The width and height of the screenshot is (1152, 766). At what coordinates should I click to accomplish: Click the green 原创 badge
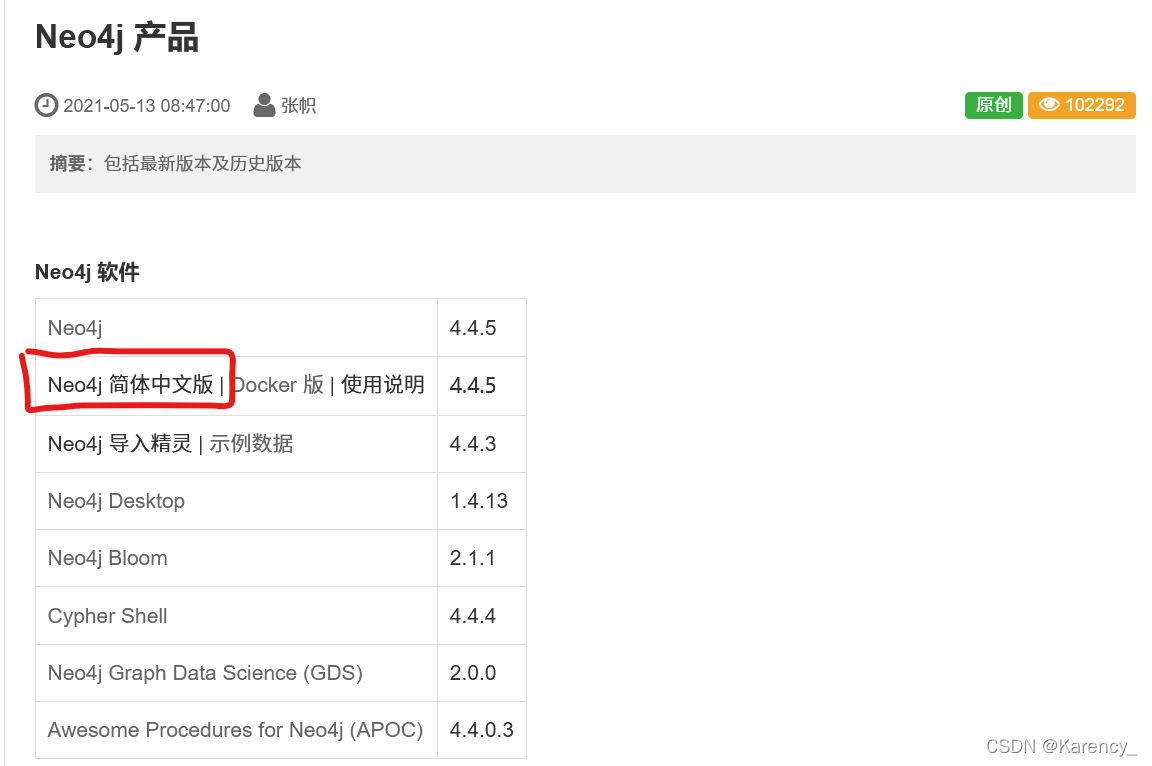[x=993, y=105]
